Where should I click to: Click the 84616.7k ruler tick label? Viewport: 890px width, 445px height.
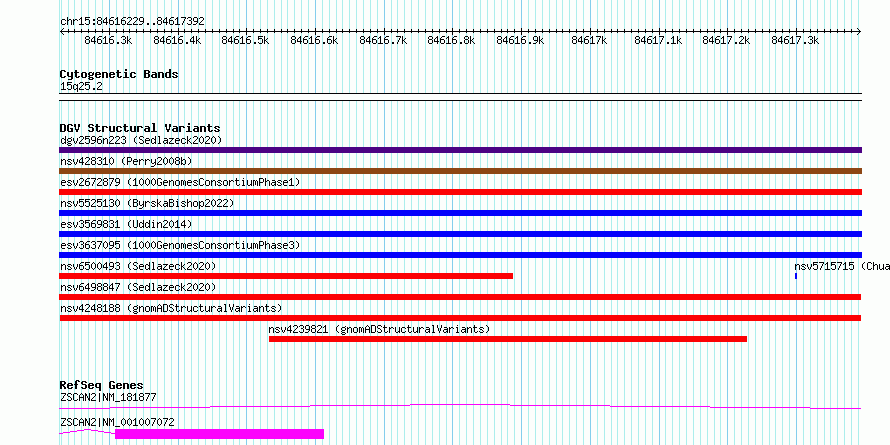click(x=383, y=40)
